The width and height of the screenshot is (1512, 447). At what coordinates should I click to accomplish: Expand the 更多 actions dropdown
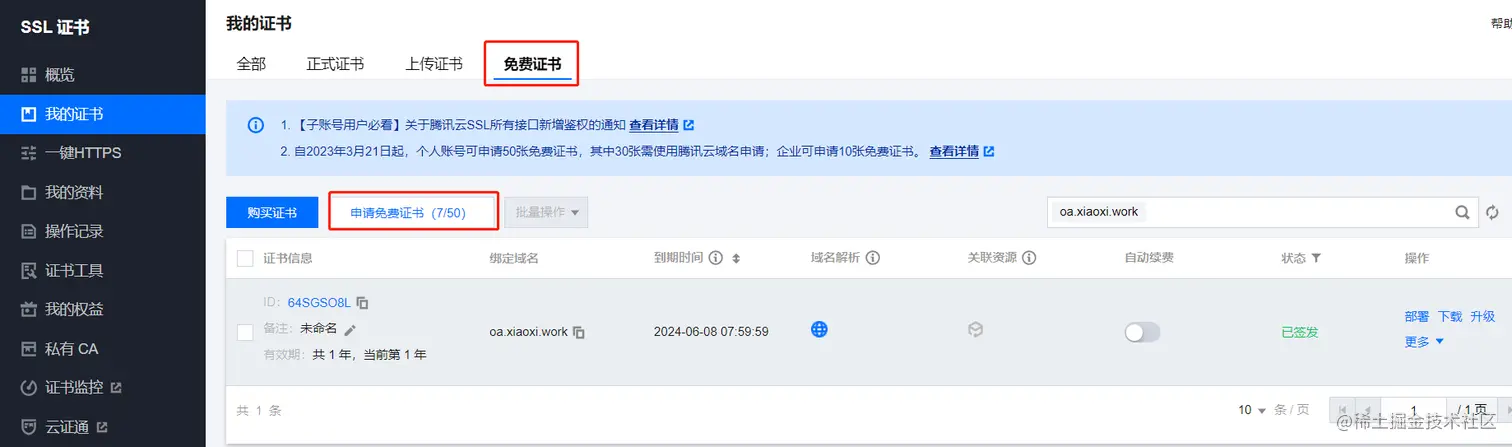[1424, 341]
